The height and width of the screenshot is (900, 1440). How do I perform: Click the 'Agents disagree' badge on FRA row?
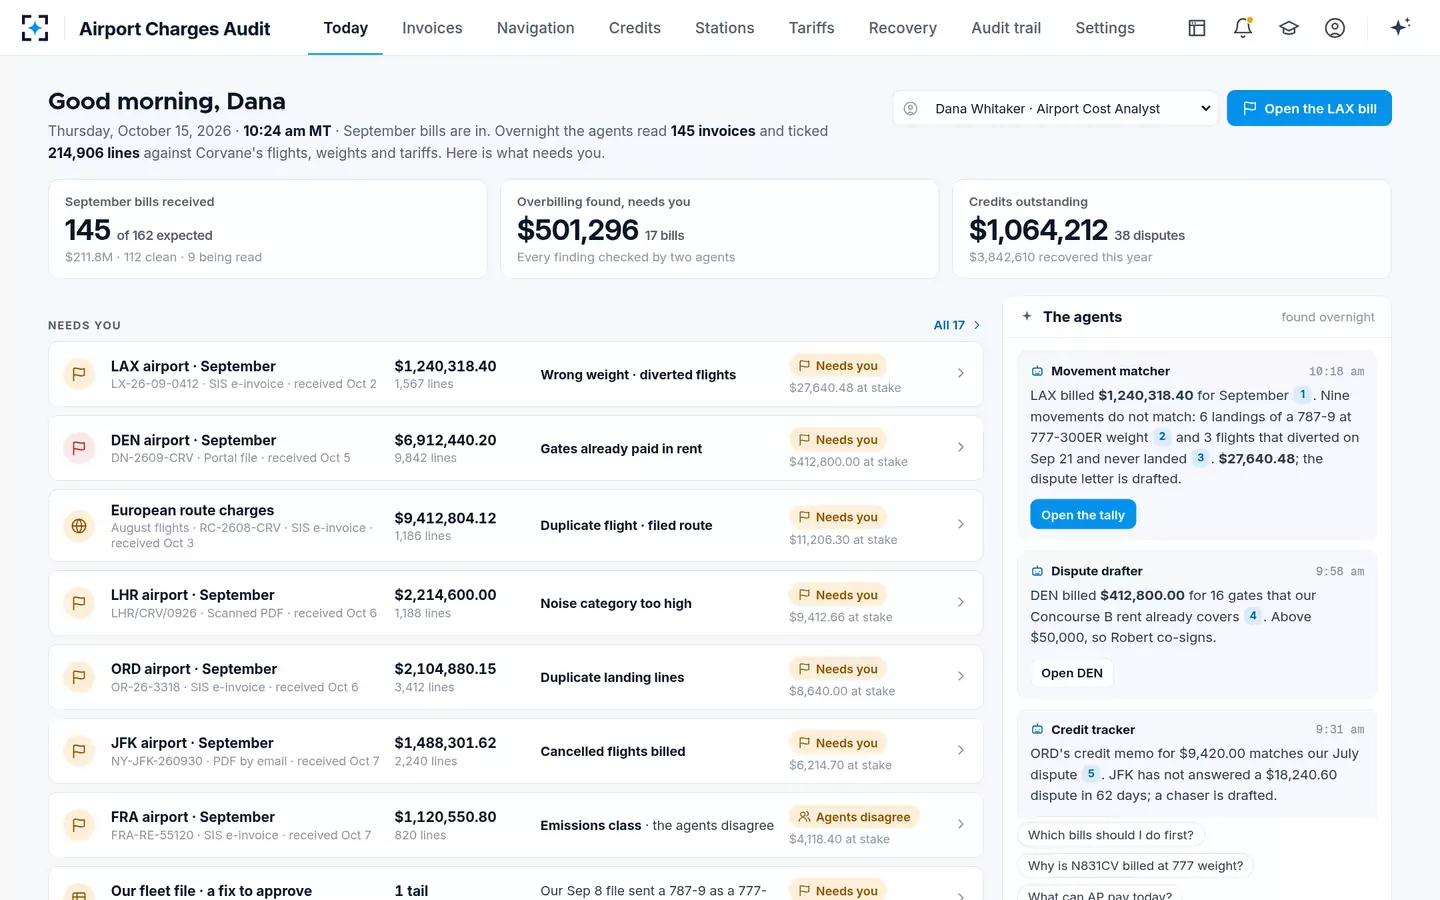point(854,817)
